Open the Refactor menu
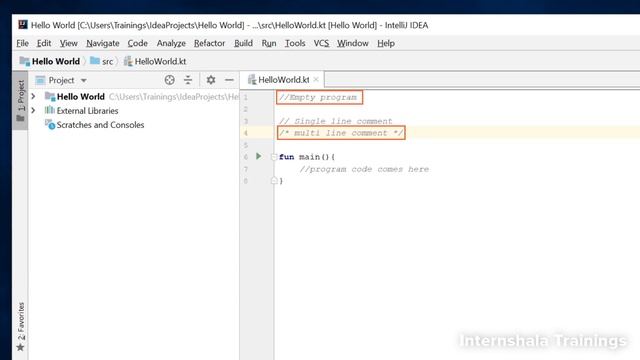The image size is (640, 360). (209, 43)
